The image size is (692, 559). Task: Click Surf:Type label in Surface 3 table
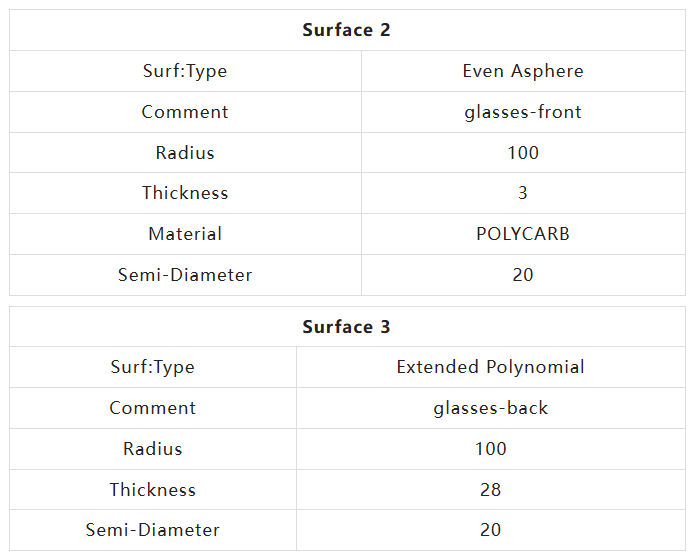click(x=153, y=367)
